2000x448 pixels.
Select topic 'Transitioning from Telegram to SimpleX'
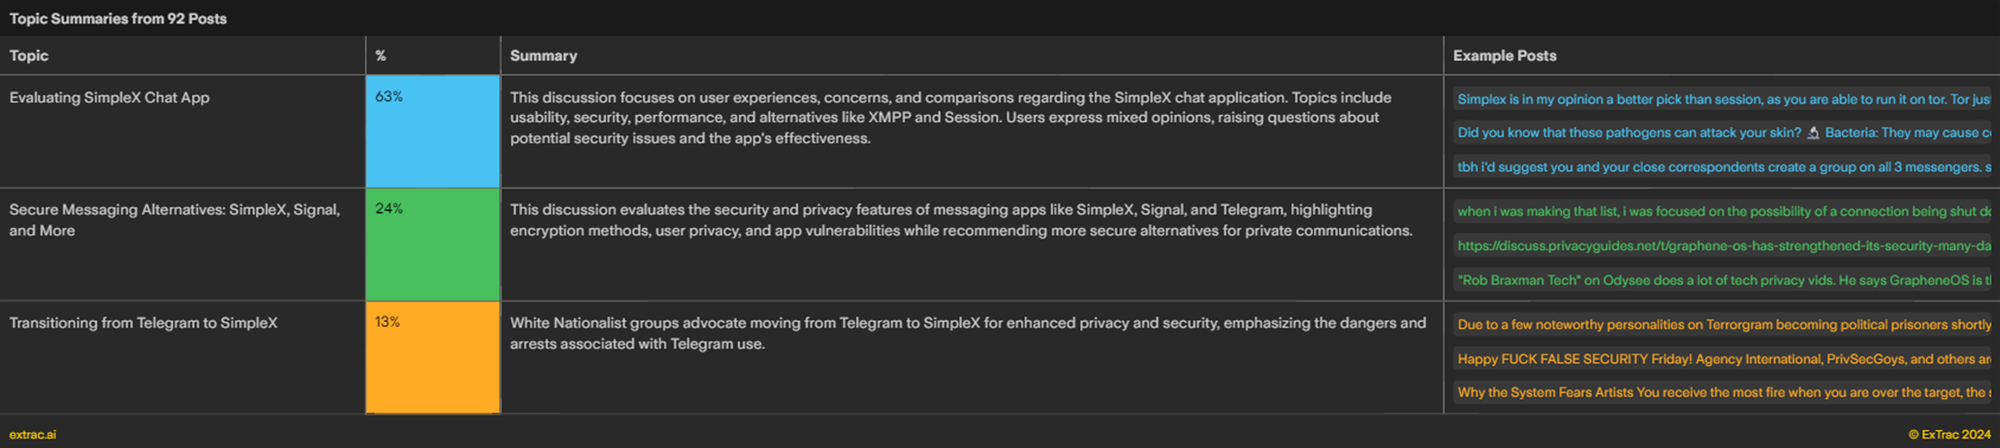coord(143,323)
